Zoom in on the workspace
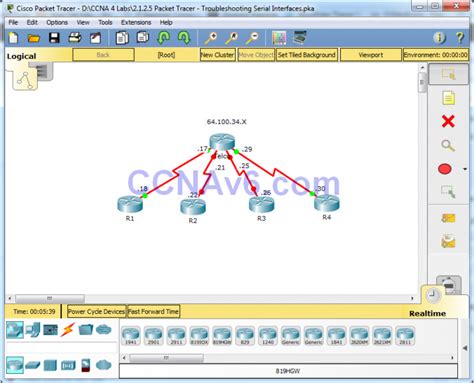Screen dimensions: 474x383 pos(211,38)
